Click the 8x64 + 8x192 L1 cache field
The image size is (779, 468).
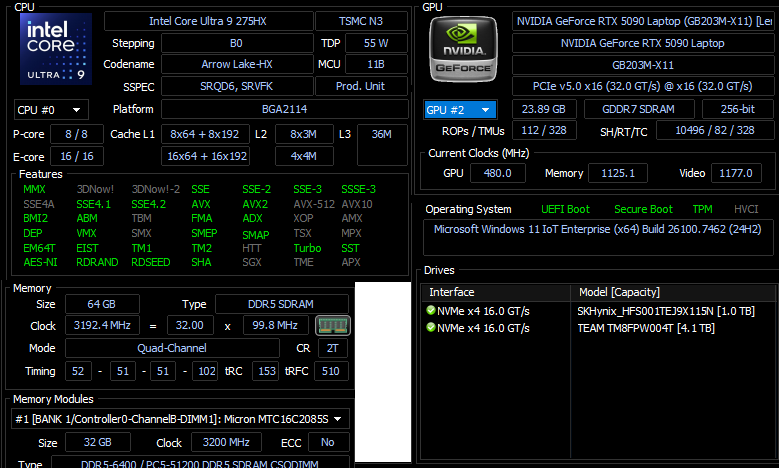[205, 134]
